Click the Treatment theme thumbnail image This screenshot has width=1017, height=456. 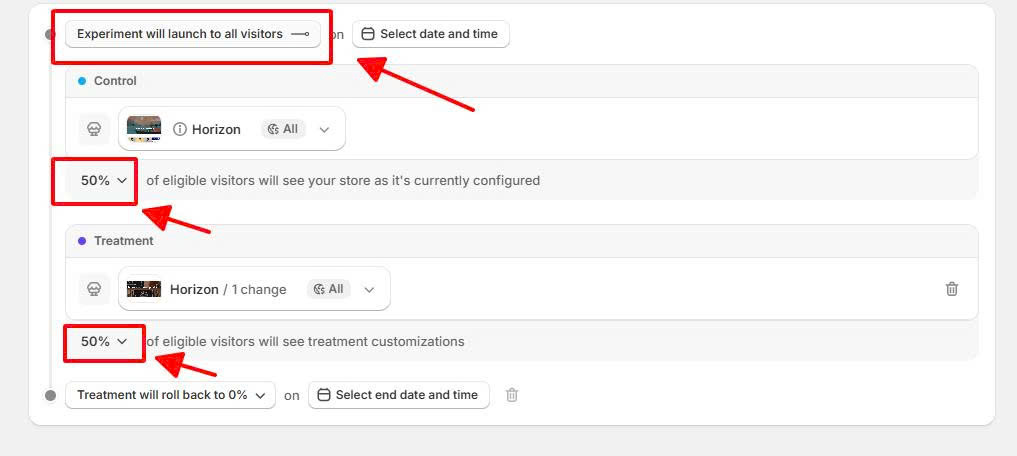click(144, 289)
